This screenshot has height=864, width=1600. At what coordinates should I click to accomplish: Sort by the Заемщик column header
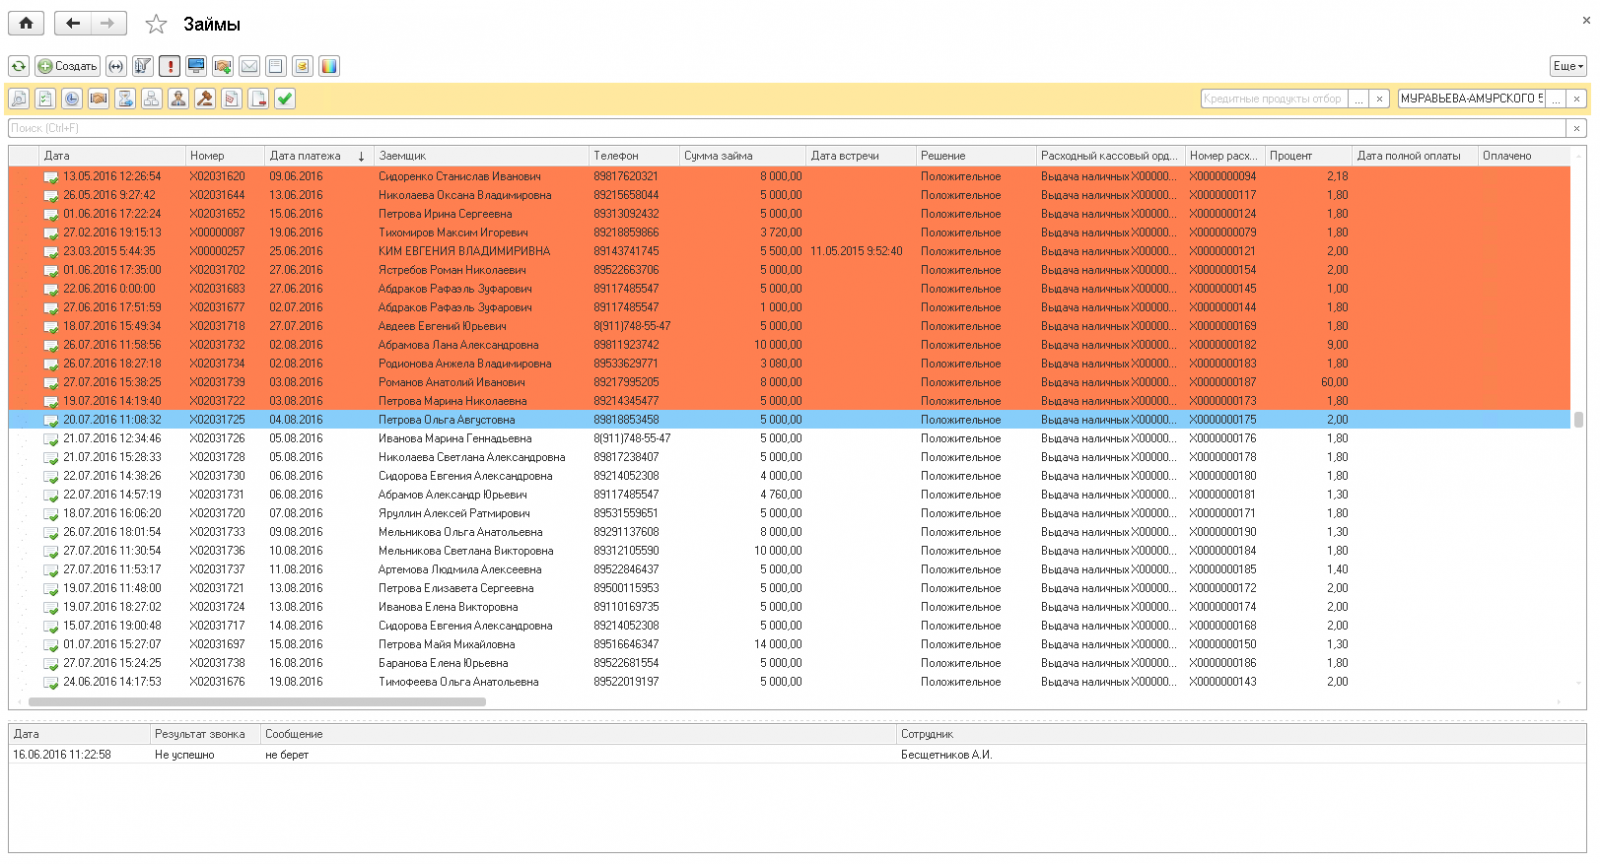(481, 156)
